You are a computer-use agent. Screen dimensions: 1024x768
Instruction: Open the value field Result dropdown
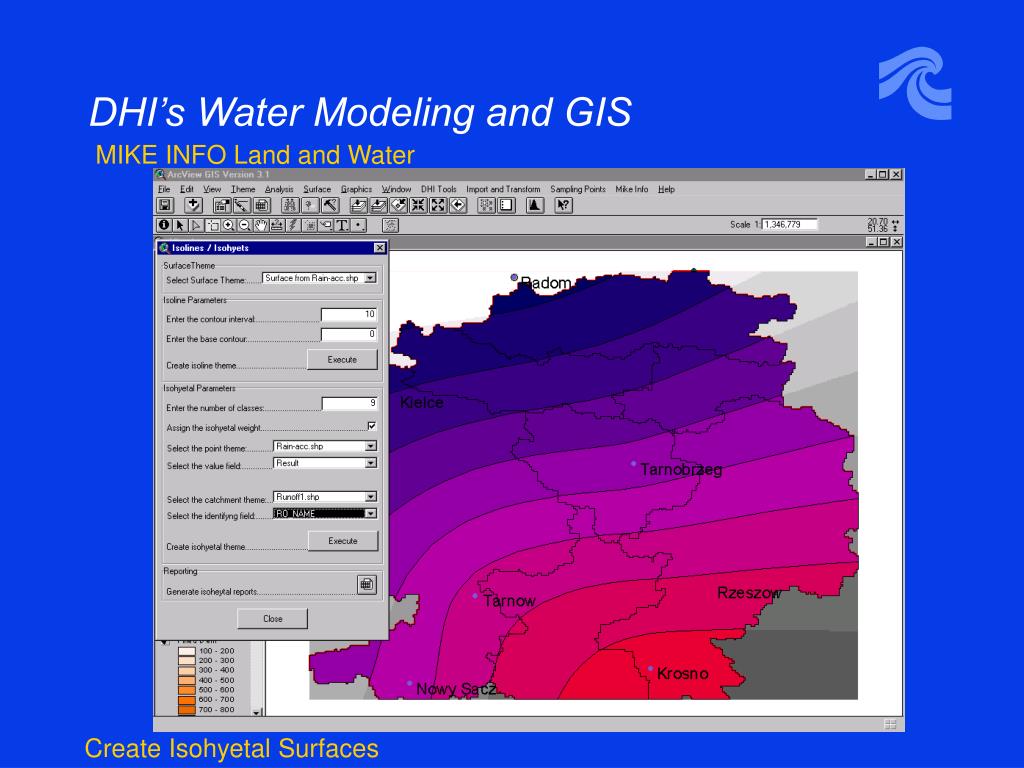coord(370,463)
